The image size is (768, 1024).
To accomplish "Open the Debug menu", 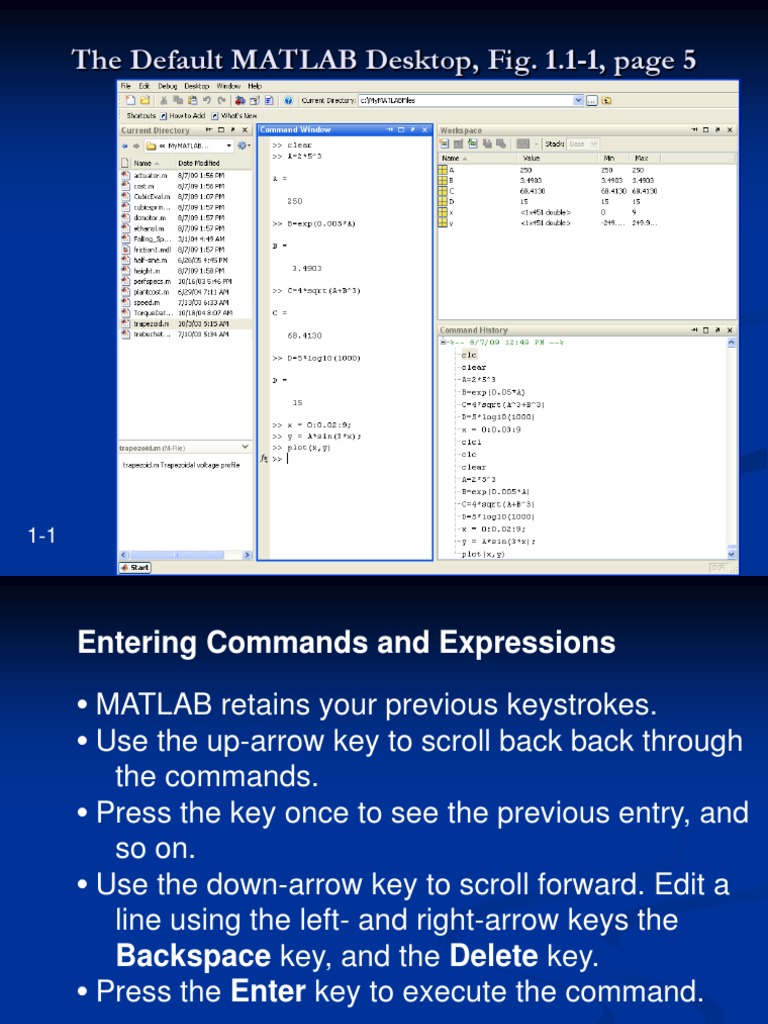I will 167,86.
